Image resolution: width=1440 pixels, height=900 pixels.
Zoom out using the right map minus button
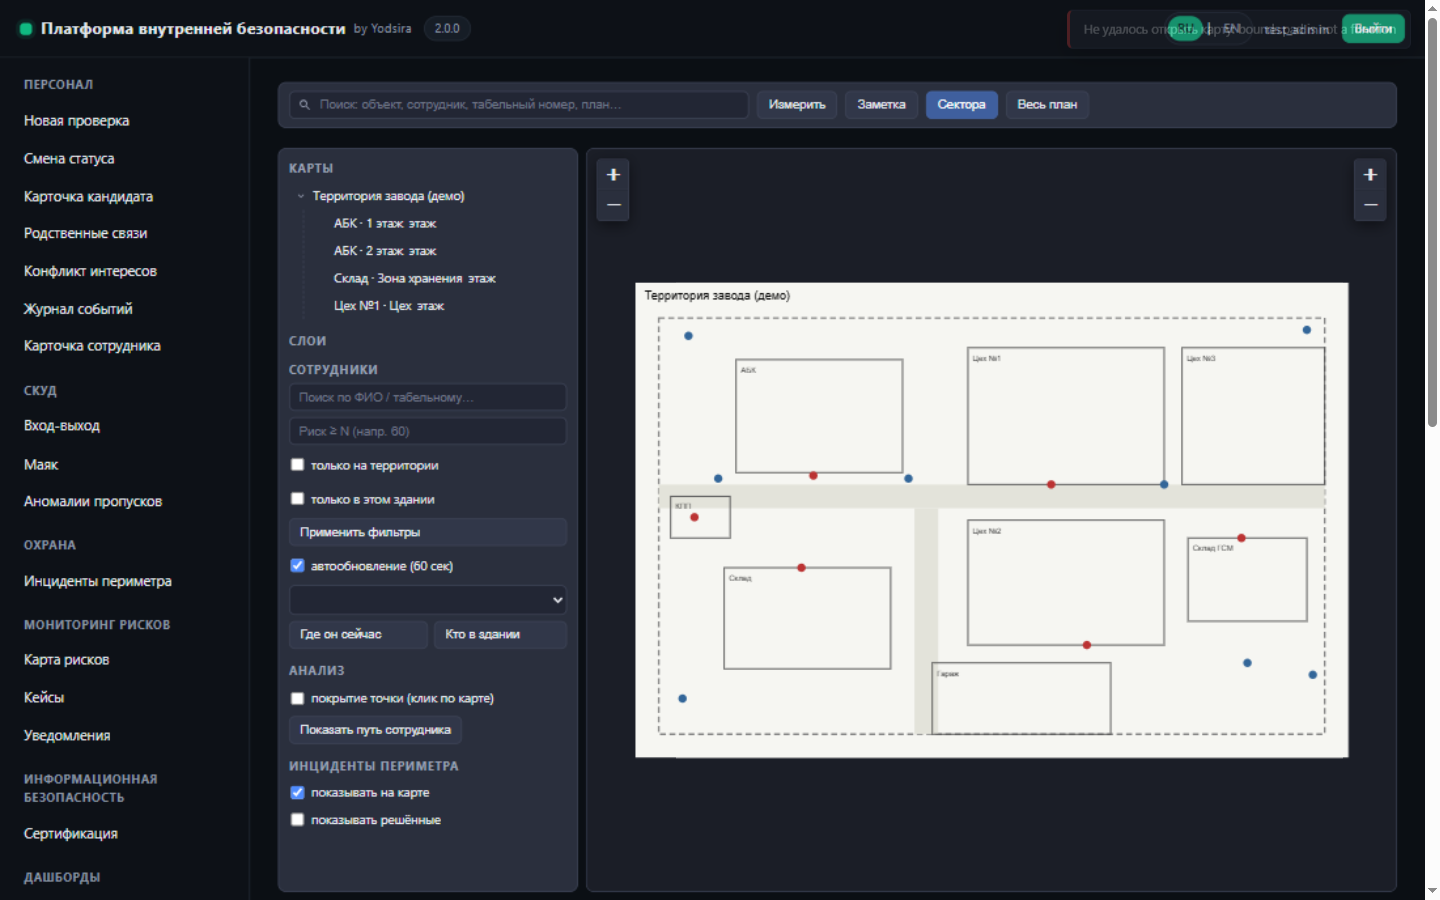[1370, 205]
